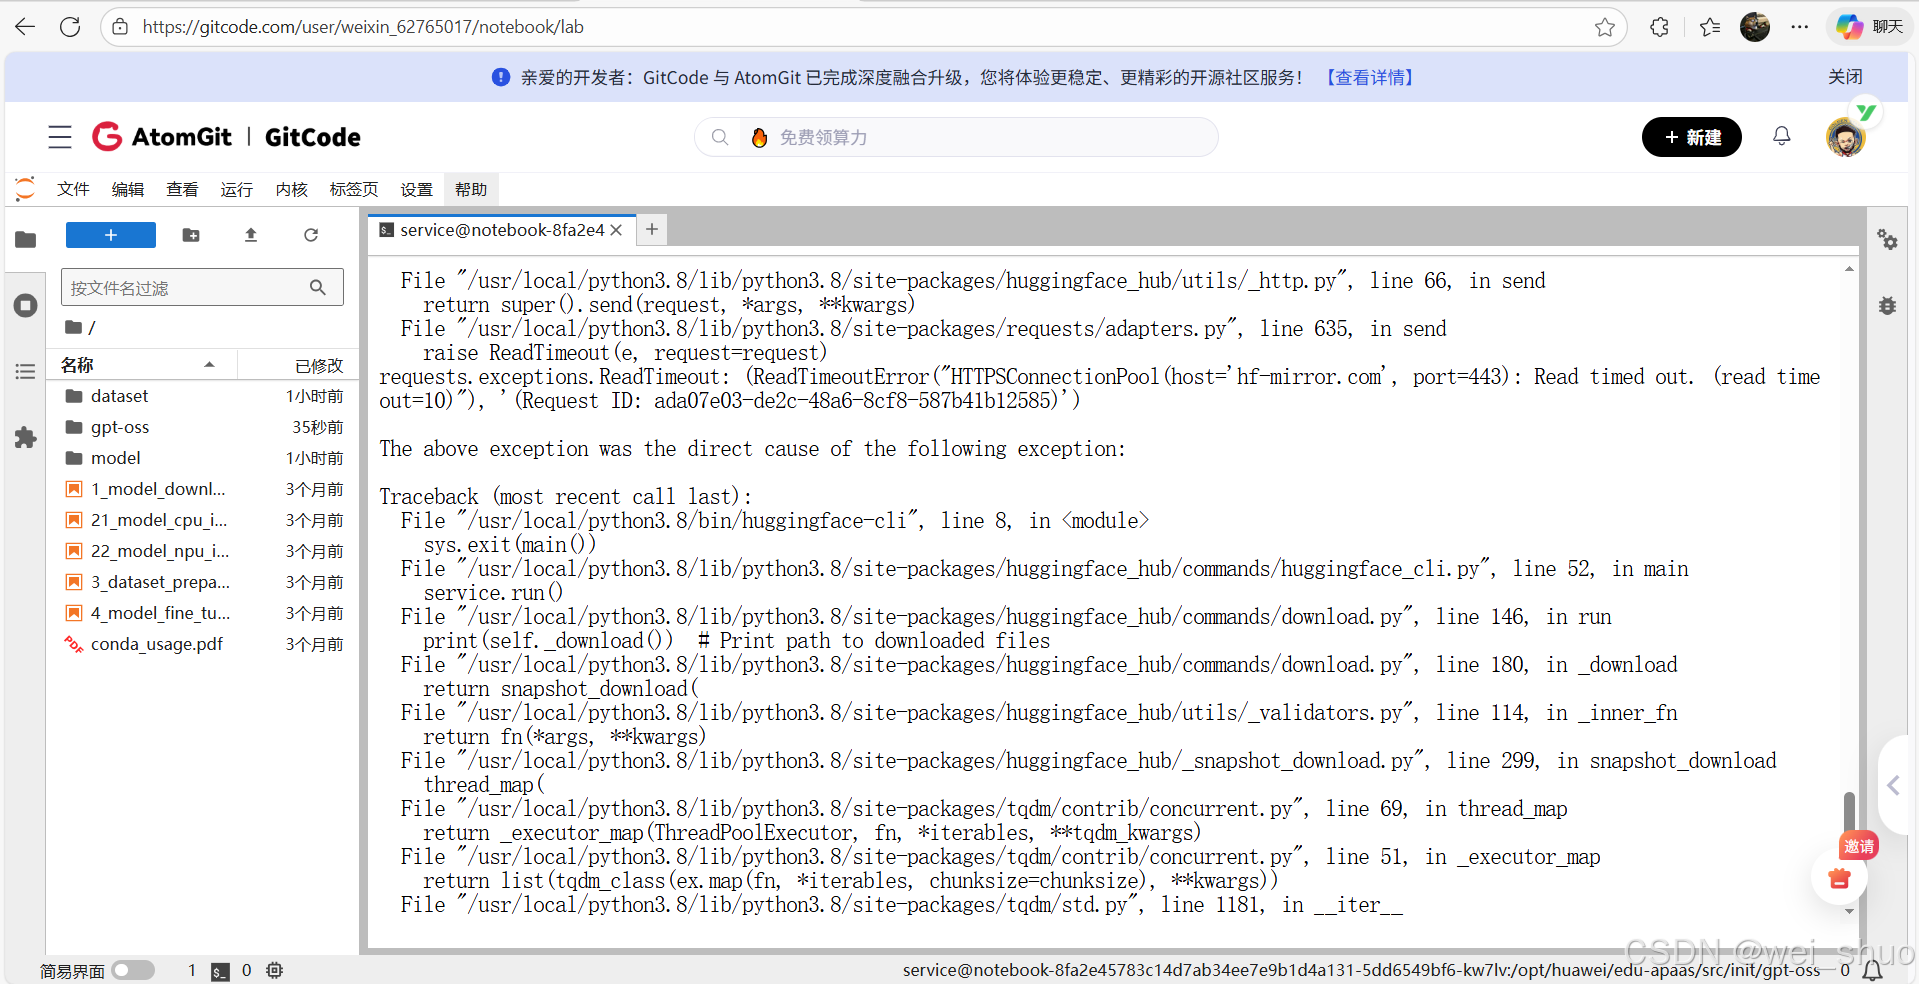Open the browser three-dot settings menu
The image size is (1919, 984).
[1800, 27]
